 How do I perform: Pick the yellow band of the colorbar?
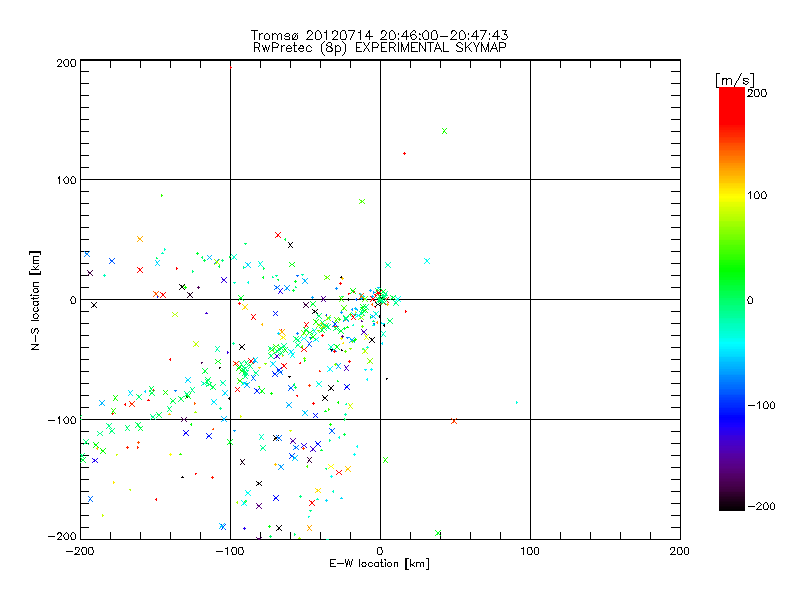click(732, 195)
